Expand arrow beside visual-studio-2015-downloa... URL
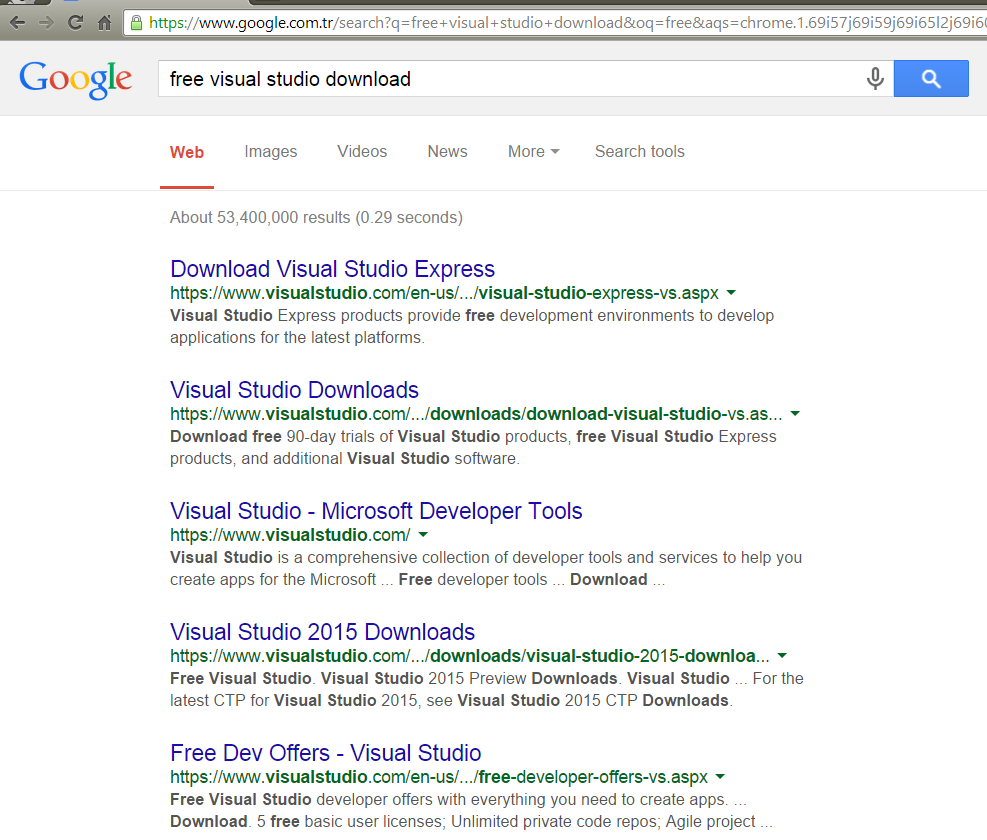 pyautogui.click(x=782, y=656)
